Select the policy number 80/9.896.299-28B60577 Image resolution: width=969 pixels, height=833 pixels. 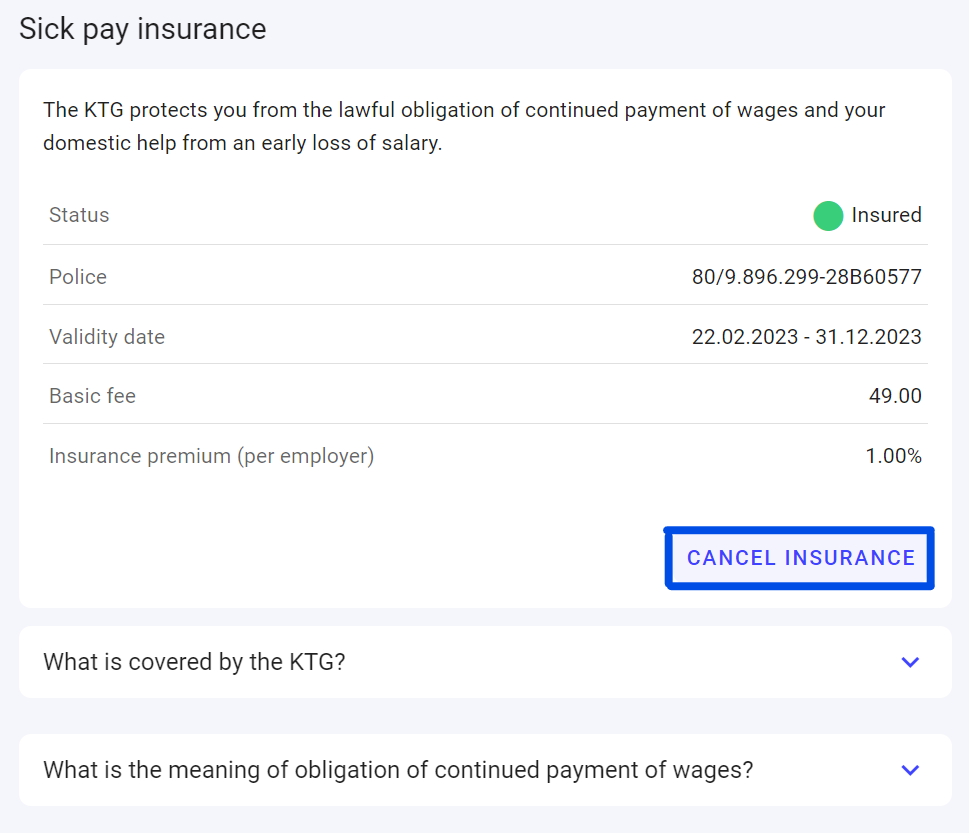pyautogui.click(x=806, y=277)
